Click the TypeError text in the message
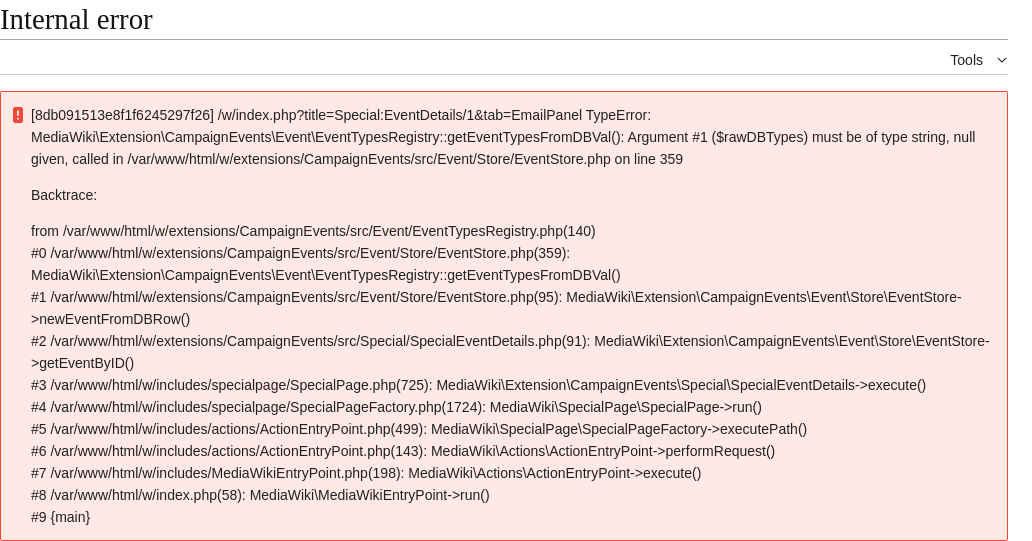The image size is (1032, 541). (618, 115)
